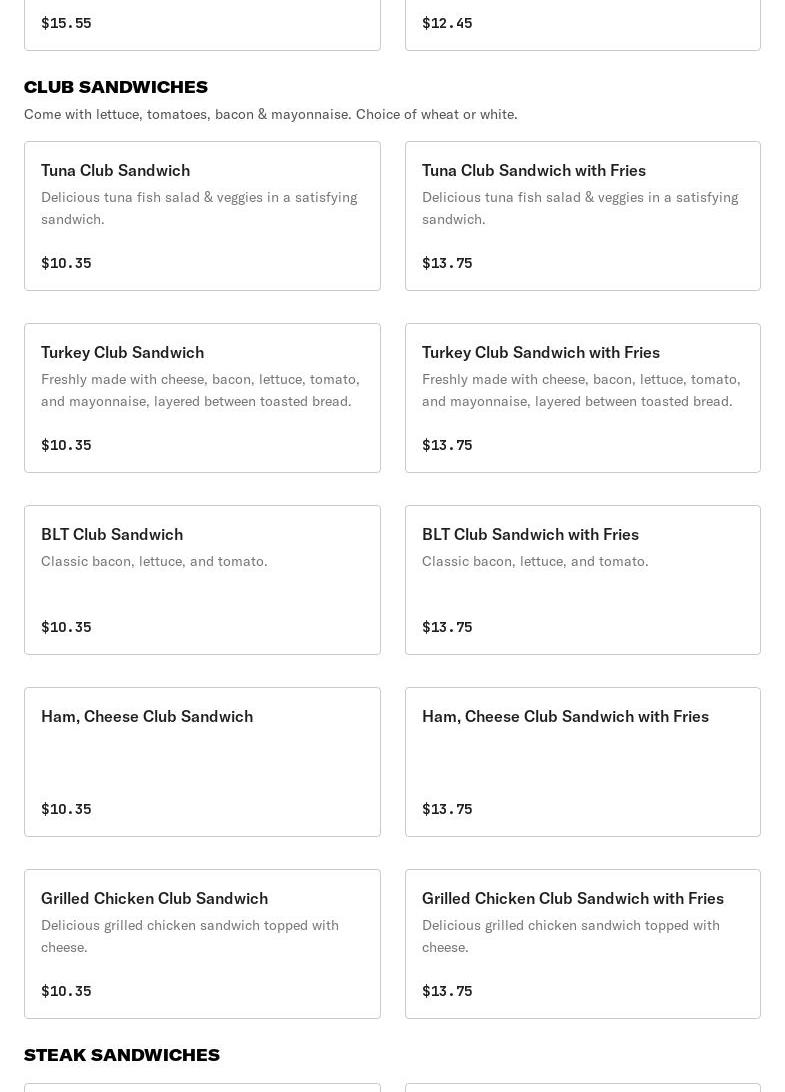Choose the Turkey Club Sandwich item
Image resolution: width=785 pixels, height=1092 pixels.
point(202,398)
